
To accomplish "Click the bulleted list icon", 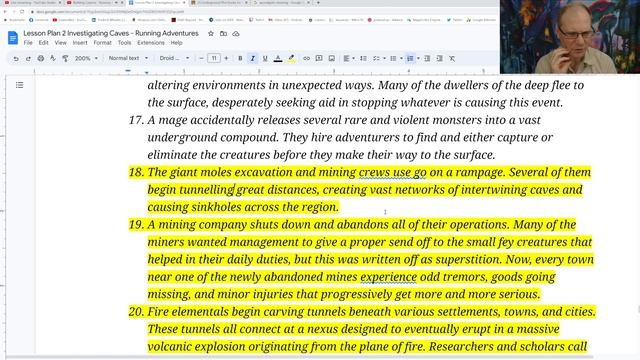I will click(393, 59).
